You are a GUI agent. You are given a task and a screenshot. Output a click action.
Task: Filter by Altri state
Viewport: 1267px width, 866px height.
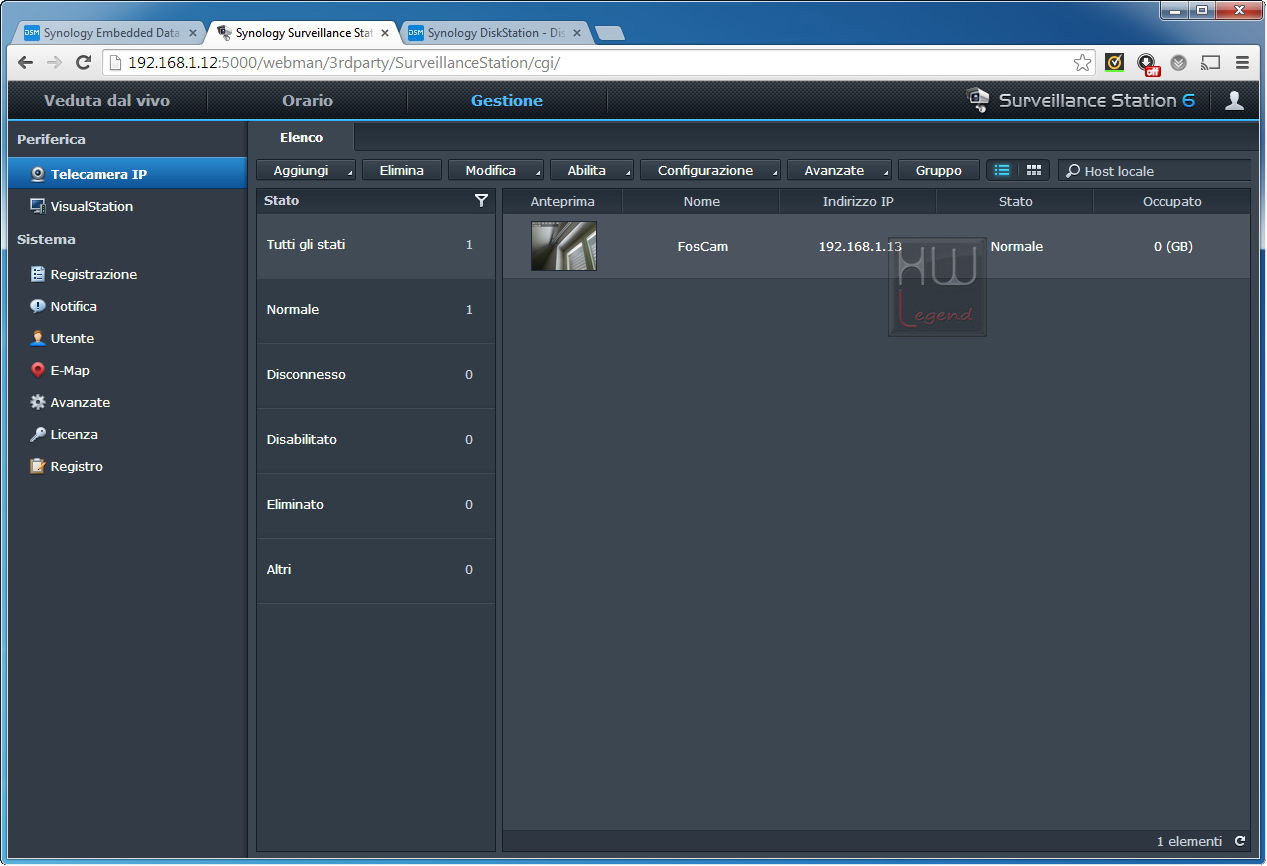[375, 570]
